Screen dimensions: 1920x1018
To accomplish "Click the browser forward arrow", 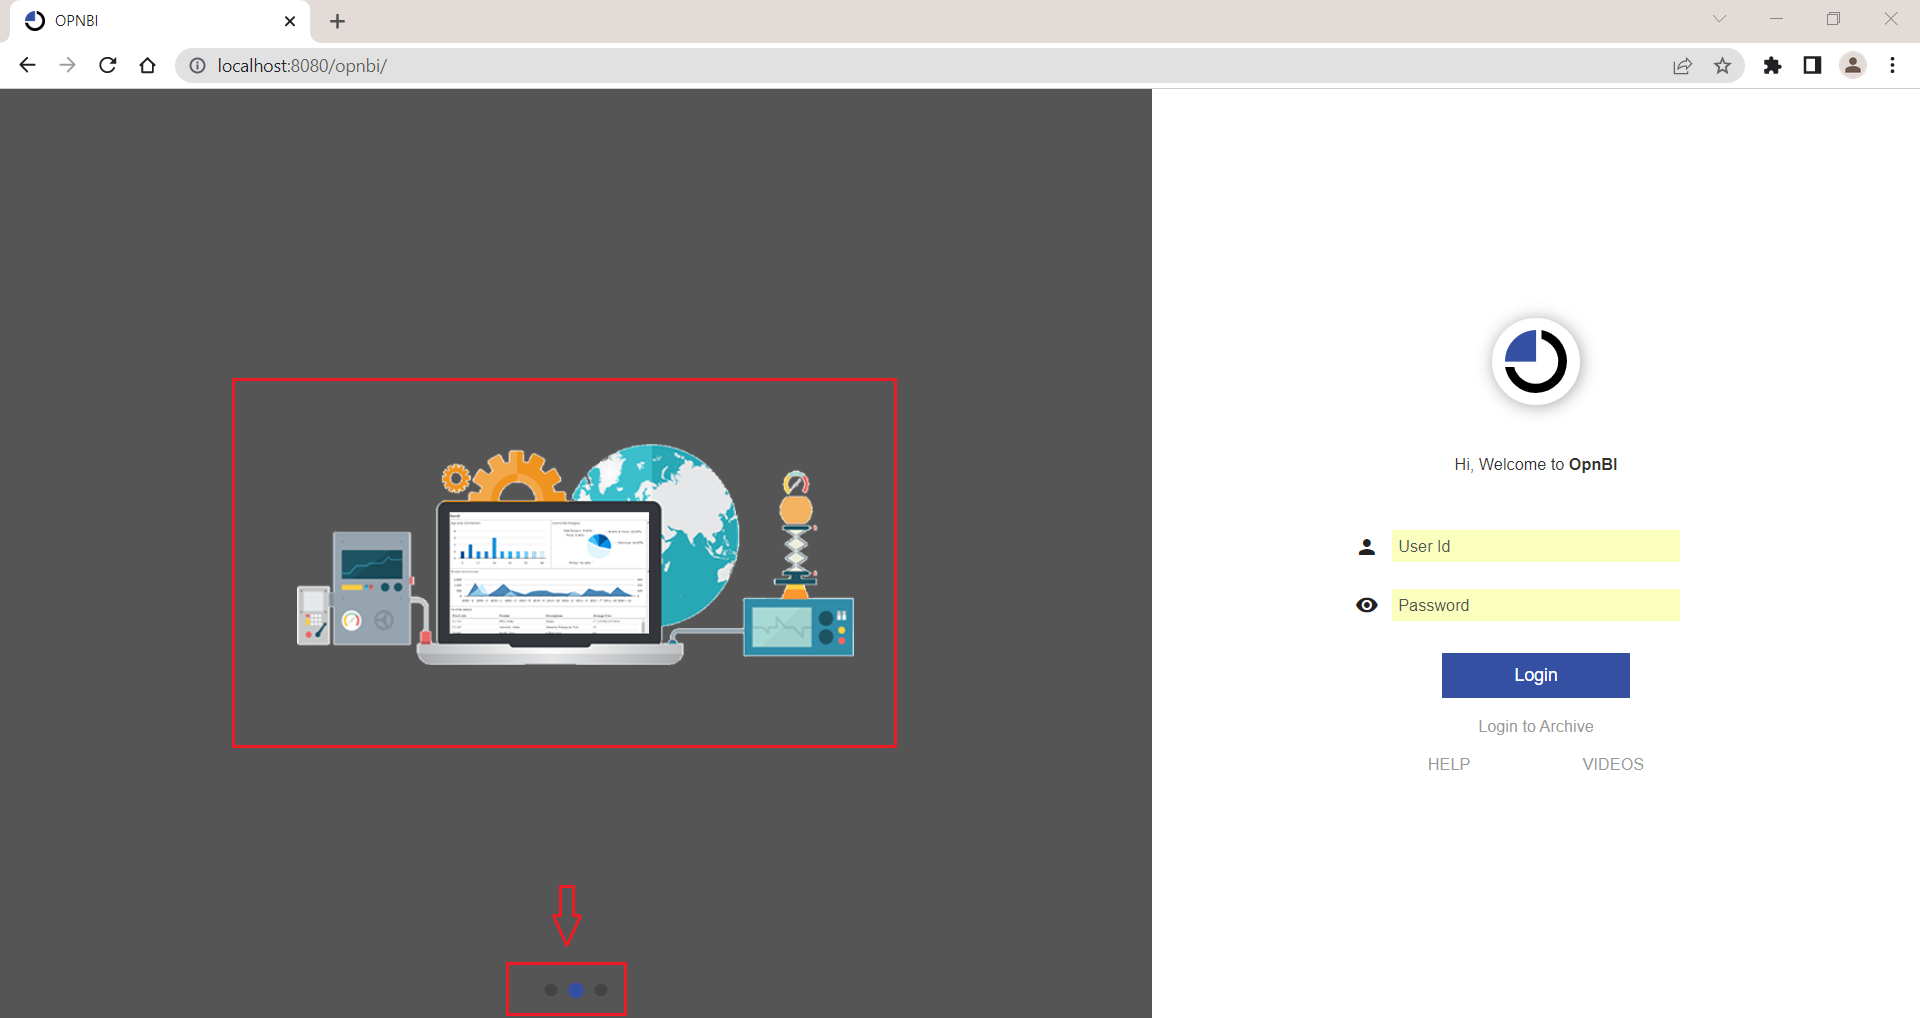I will click(x=67, y=65).
